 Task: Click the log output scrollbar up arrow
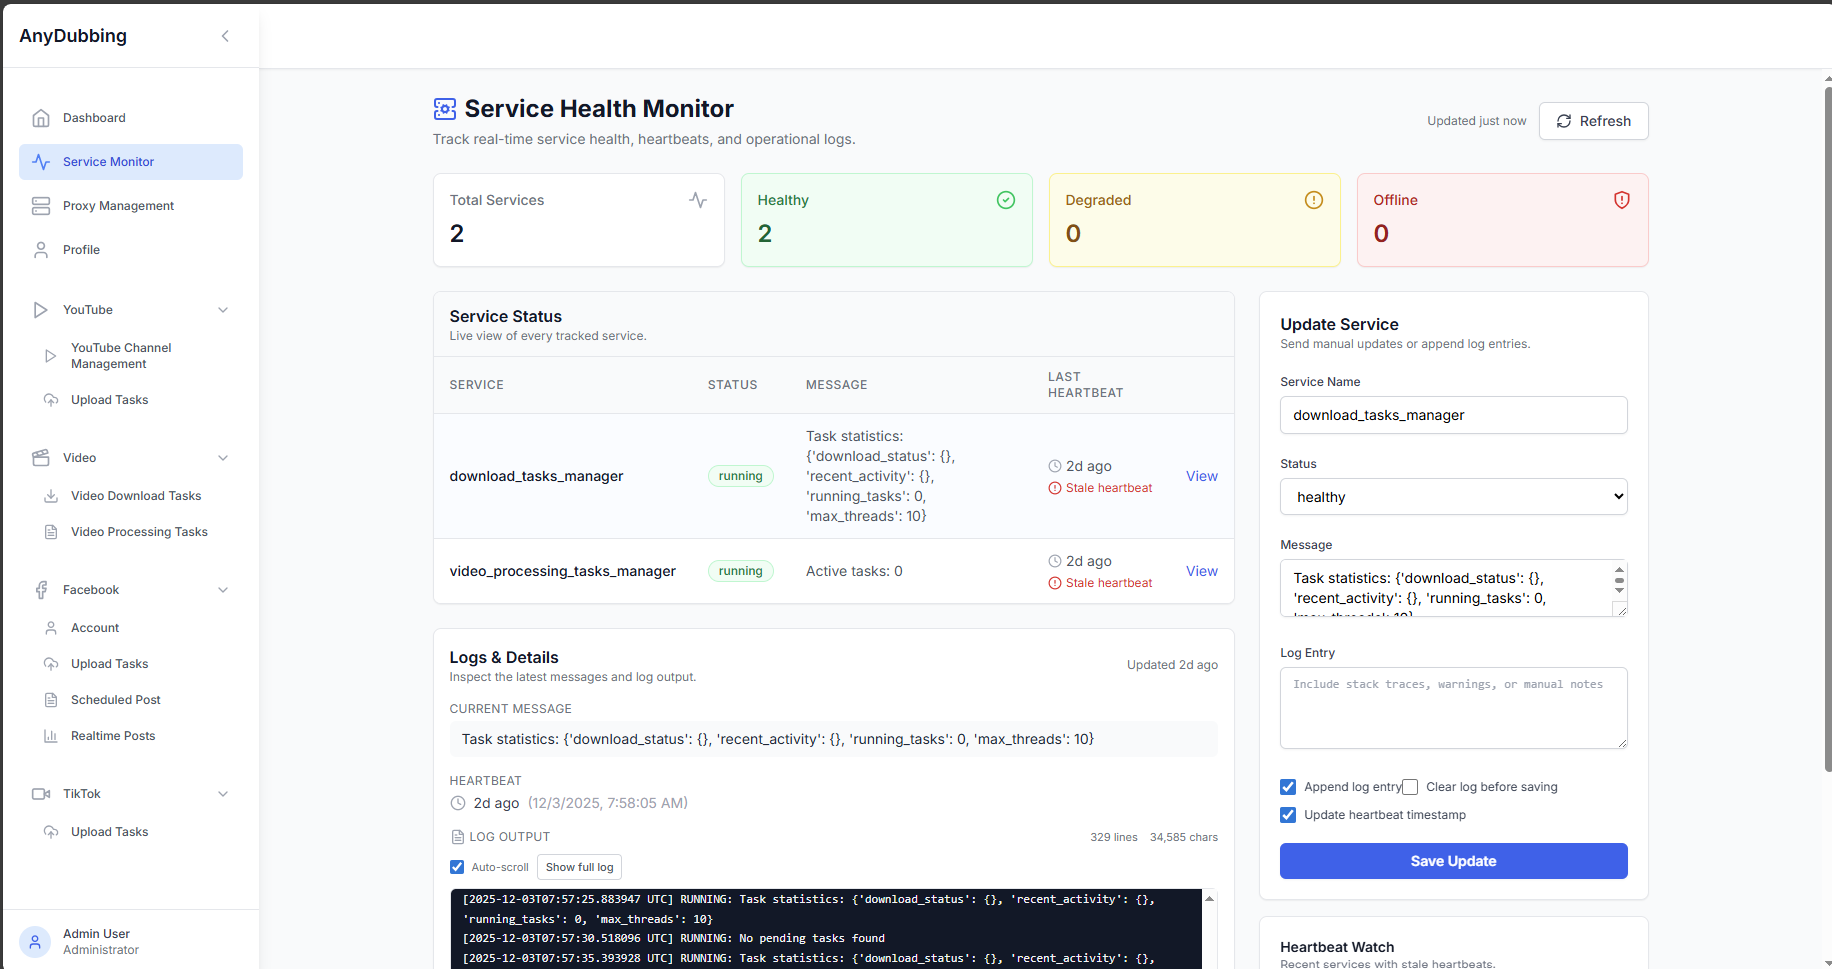[1209, 899]
